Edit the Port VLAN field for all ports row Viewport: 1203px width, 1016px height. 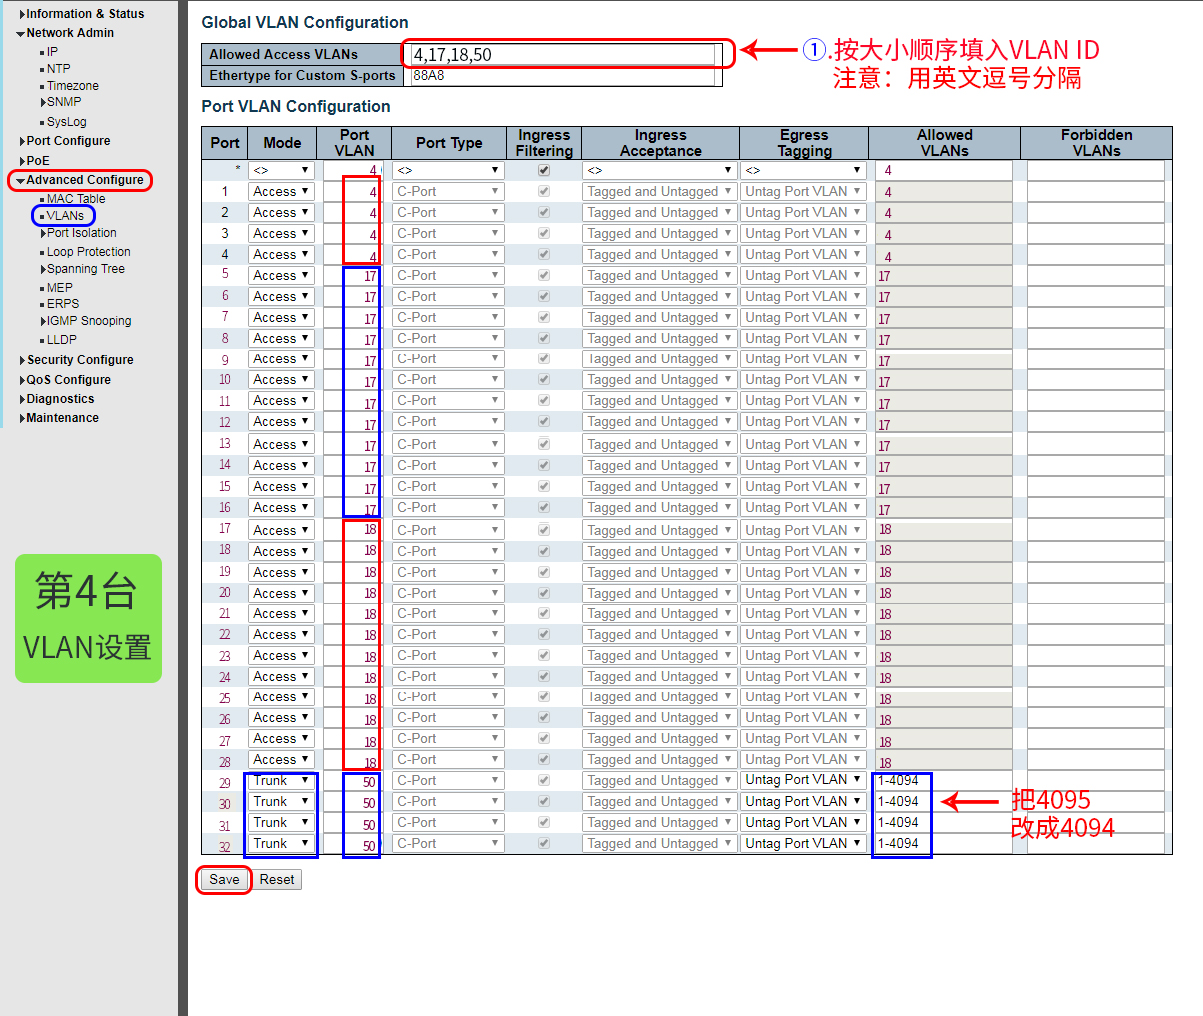352,171
